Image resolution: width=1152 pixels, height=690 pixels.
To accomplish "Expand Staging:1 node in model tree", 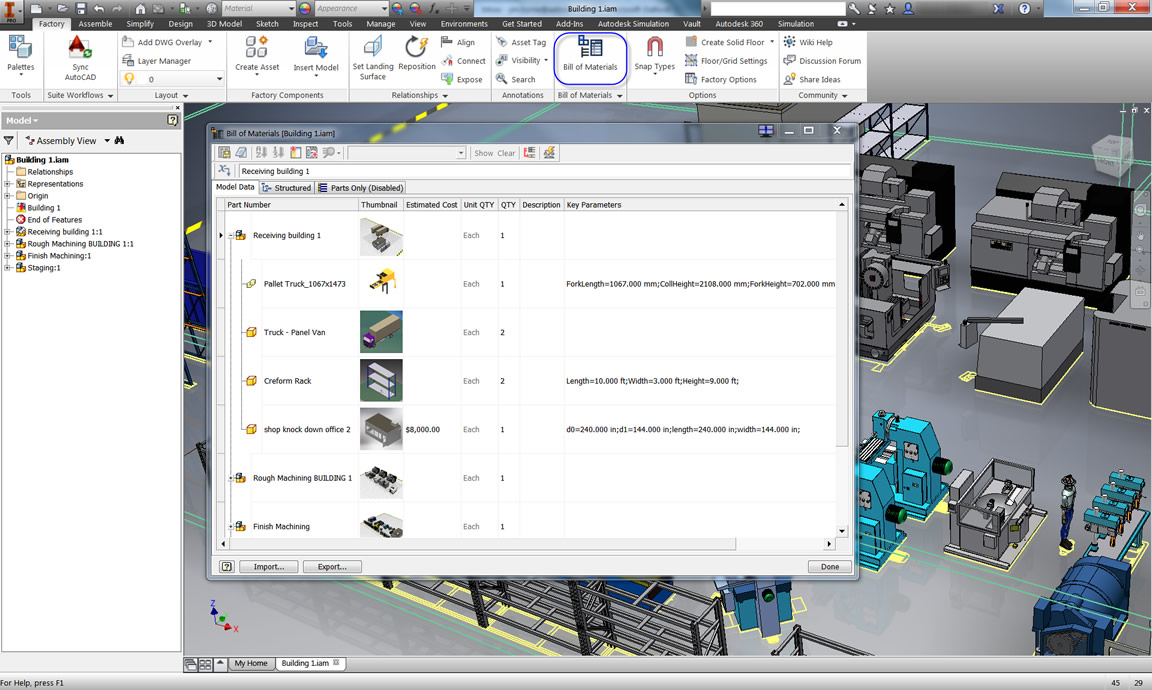I will point(7,268).
